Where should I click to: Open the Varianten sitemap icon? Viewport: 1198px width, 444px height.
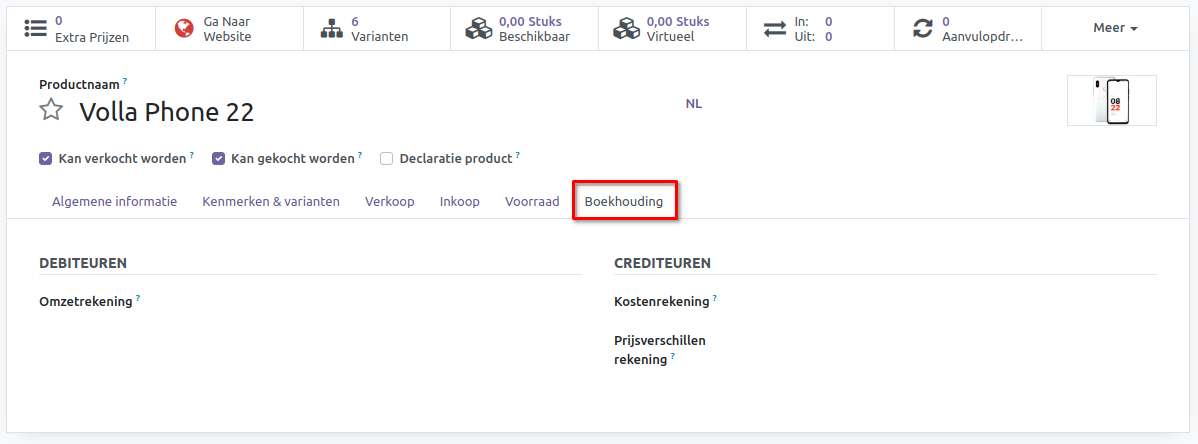click(331, 28)
